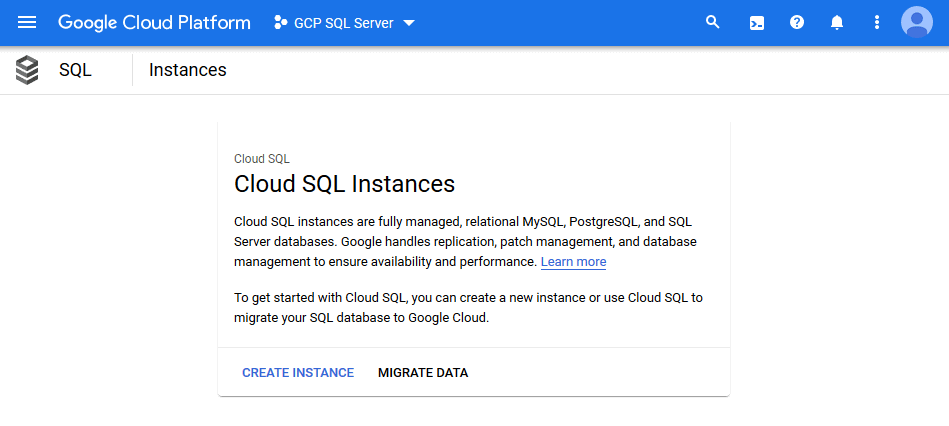
Task: Click the CREATE INSTANCE button
Action: [298, 373]
